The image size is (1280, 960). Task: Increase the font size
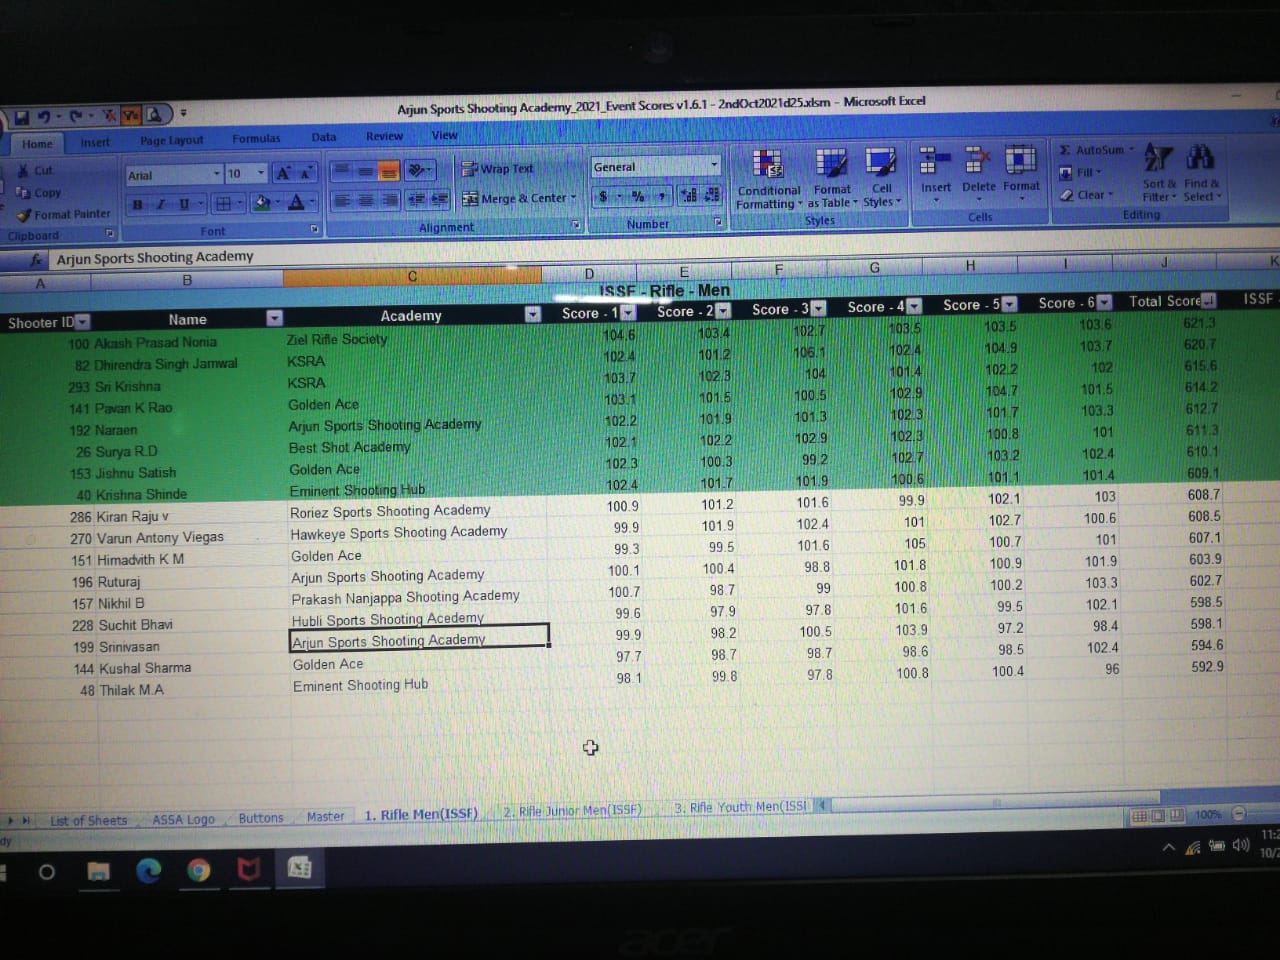point(283,174)
